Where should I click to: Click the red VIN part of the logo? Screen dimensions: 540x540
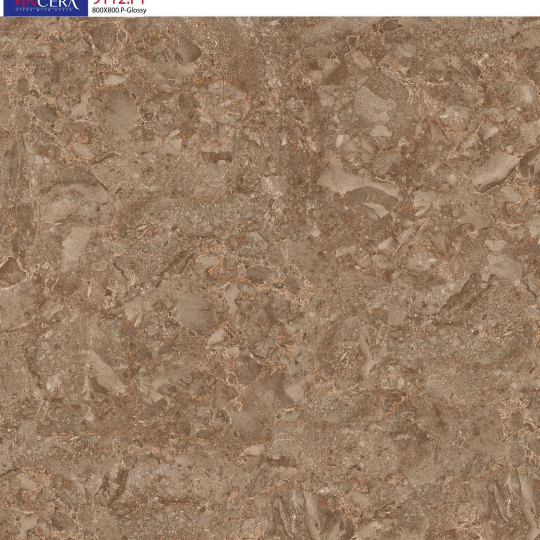(25, 3)
